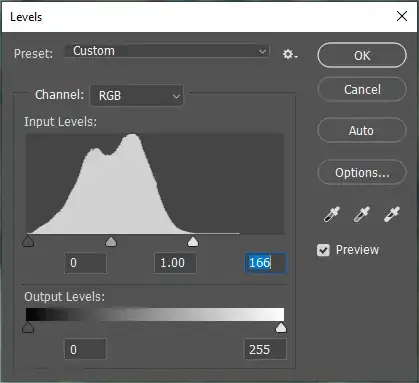The width and height of the screenshot is (419, 383).
Task: Focus the midtone field showing 1.00
Action: [175, 263]
